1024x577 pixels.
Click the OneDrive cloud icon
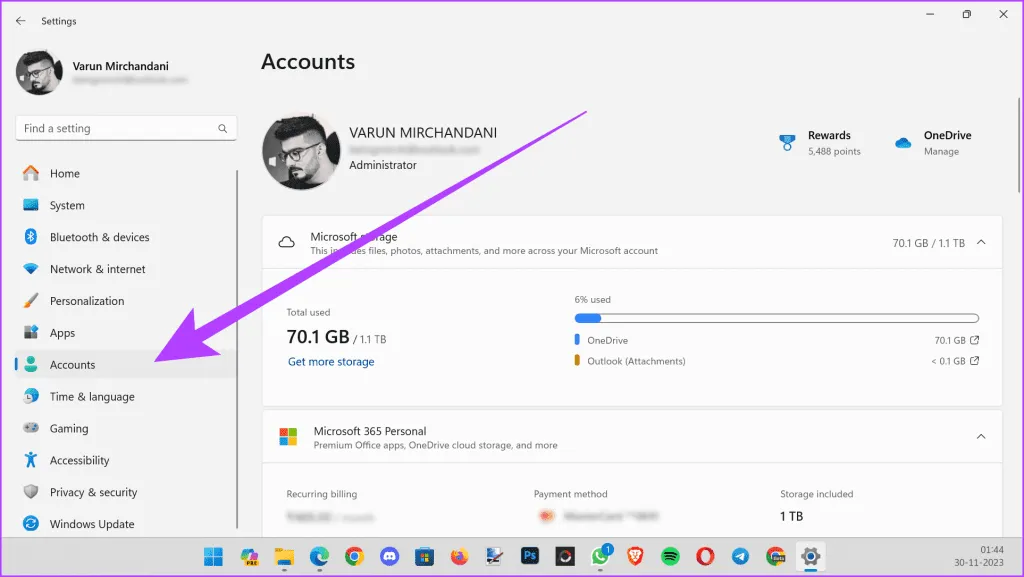pos(903,143)
